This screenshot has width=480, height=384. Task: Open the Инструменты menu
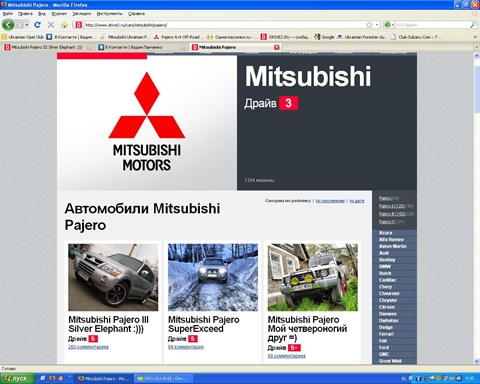pos(110,14)
